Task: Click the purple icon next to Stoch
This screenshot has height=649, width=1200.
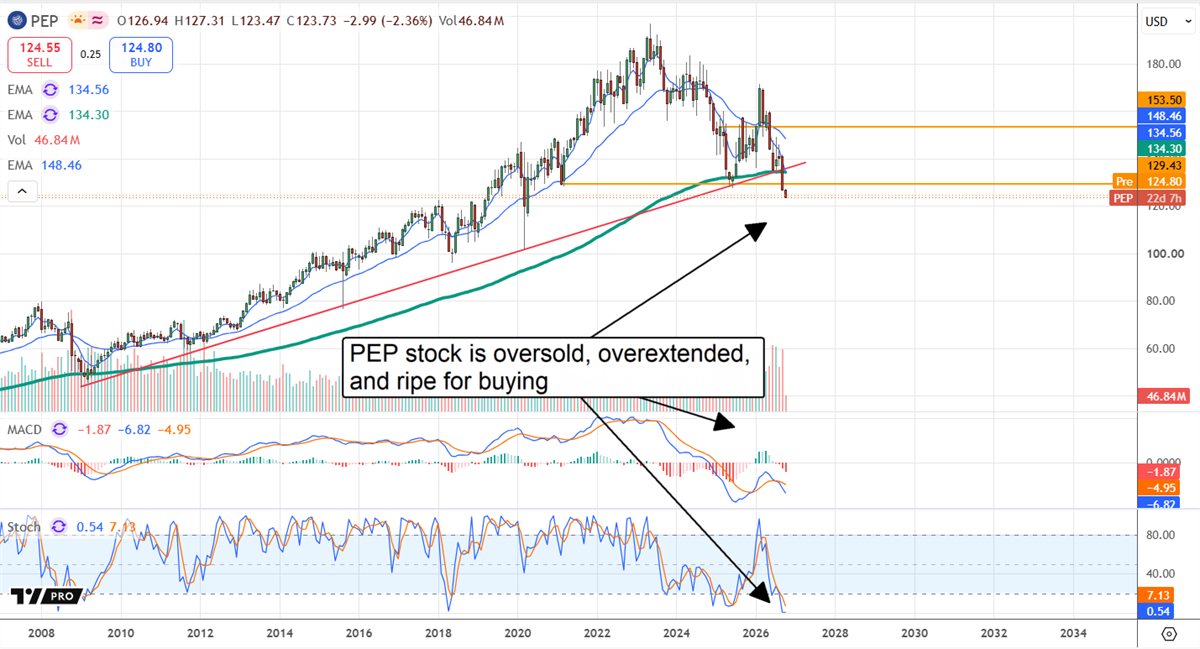Action: 59,526
